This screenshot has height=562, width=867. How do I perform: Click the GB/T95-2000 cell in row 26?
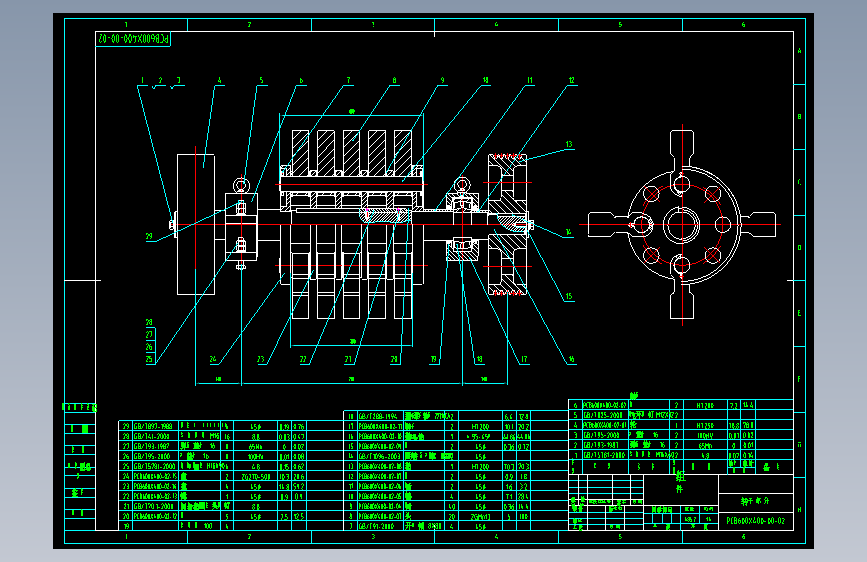[155, 456]
